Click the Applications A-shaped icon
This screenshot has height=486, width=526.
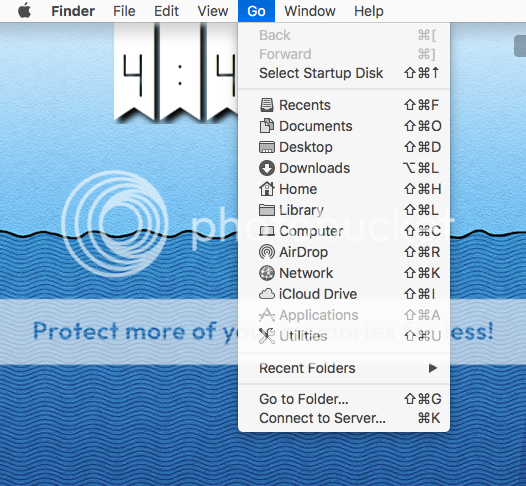[267, 315]
